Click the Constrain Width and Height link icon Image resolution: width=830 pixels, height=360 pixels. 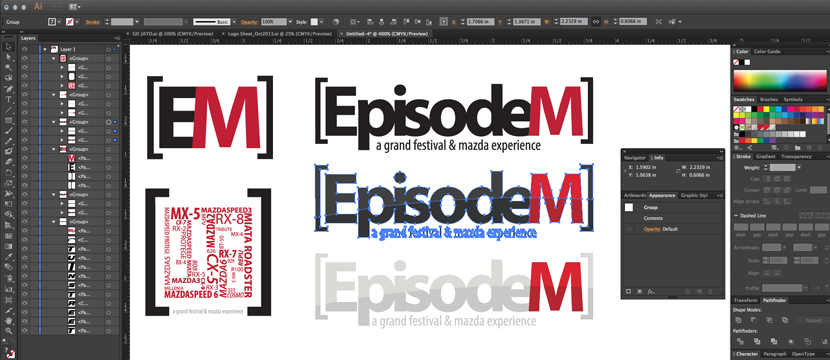pos(595,22)
